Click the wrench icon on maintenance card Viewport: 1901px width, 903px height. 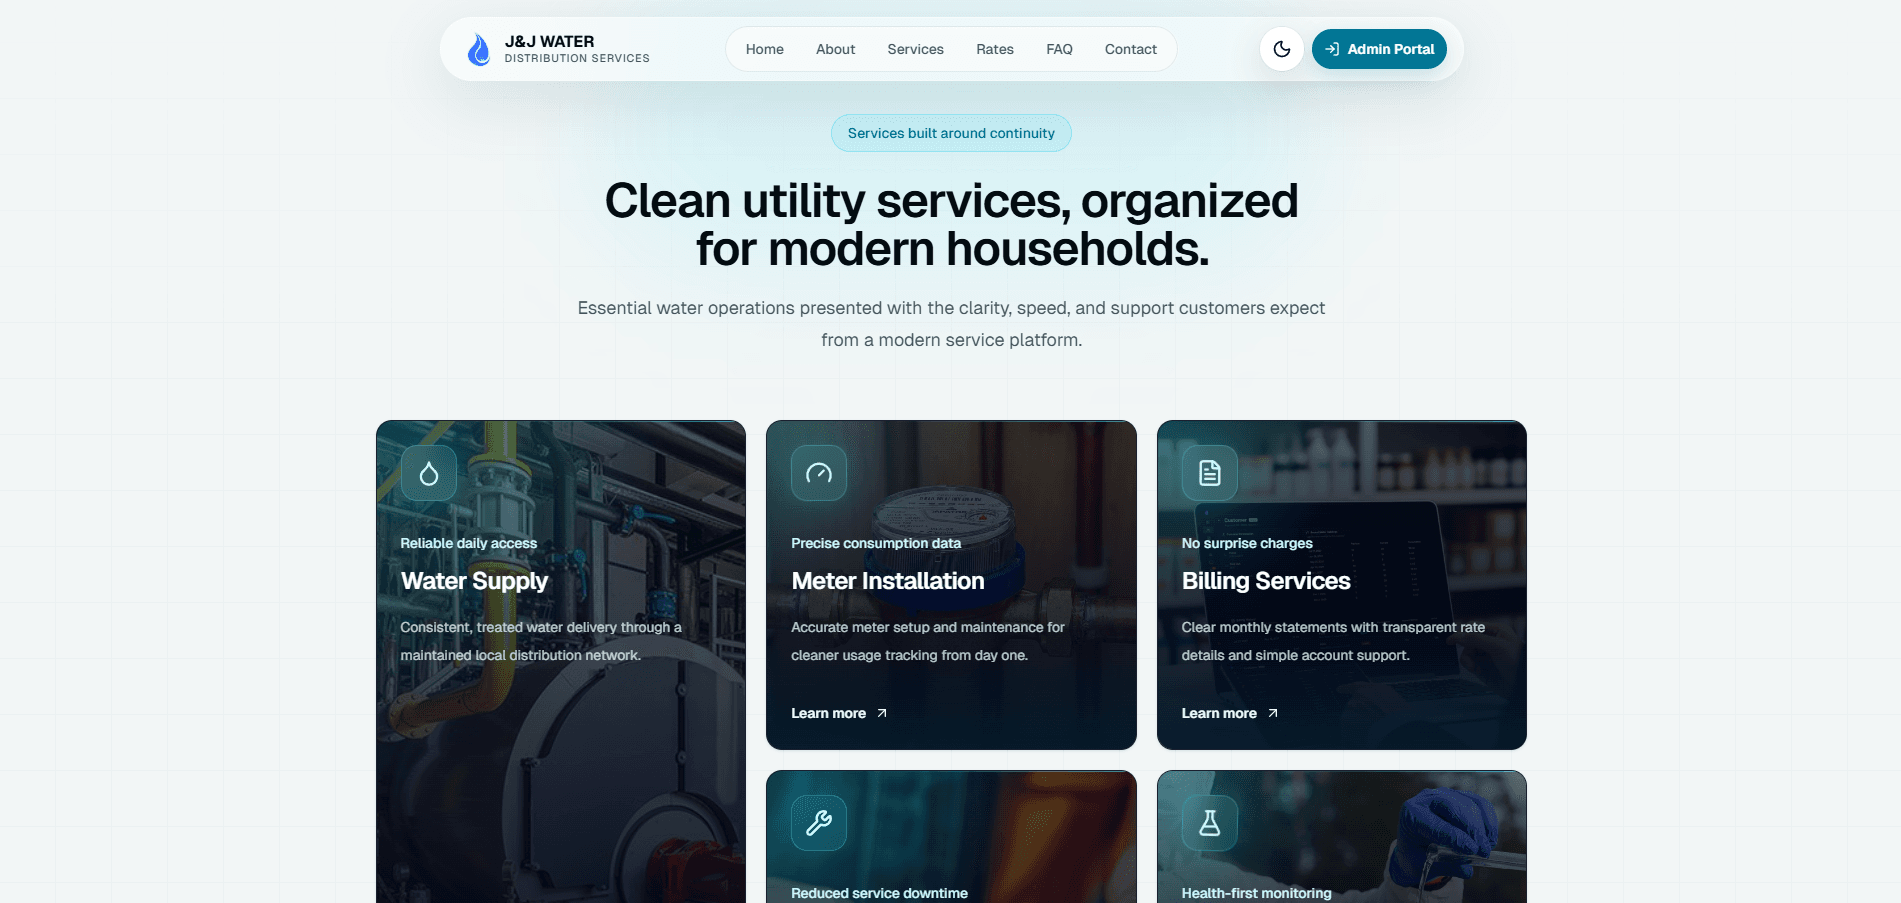(x=819, y=823)
